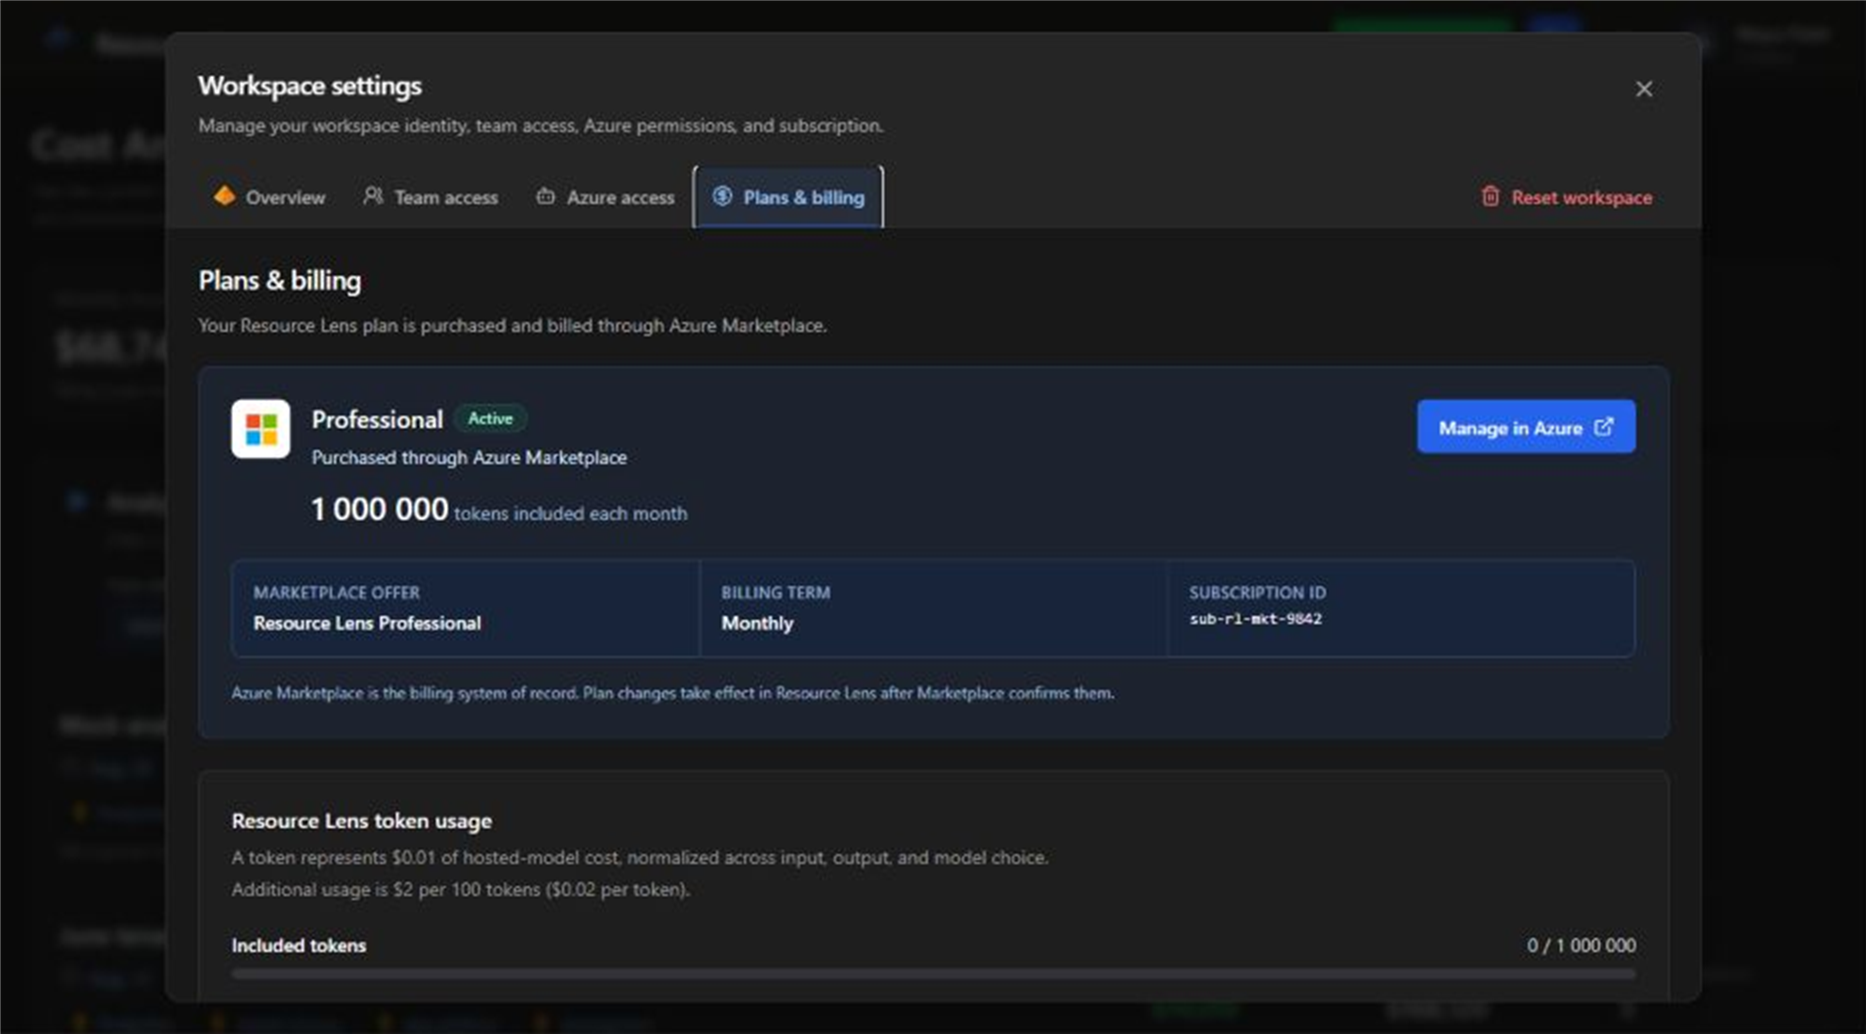Click the orange diamond Overview icon
1866x1034 pixels.
pyautogui.click(x=224, y=196)
